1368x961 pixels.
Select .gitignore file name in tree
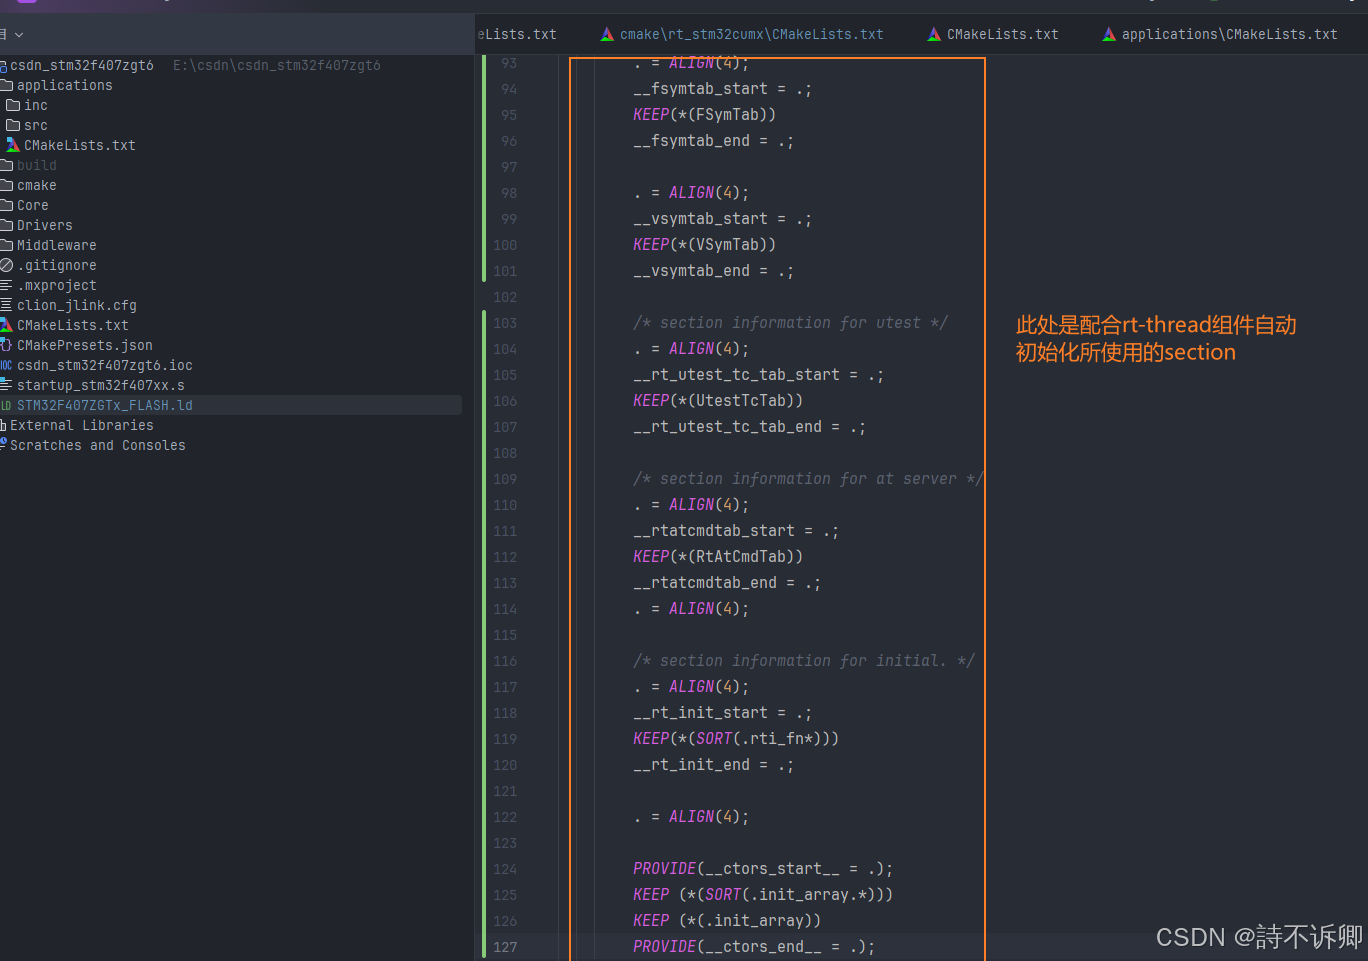[x=57, y=265]
